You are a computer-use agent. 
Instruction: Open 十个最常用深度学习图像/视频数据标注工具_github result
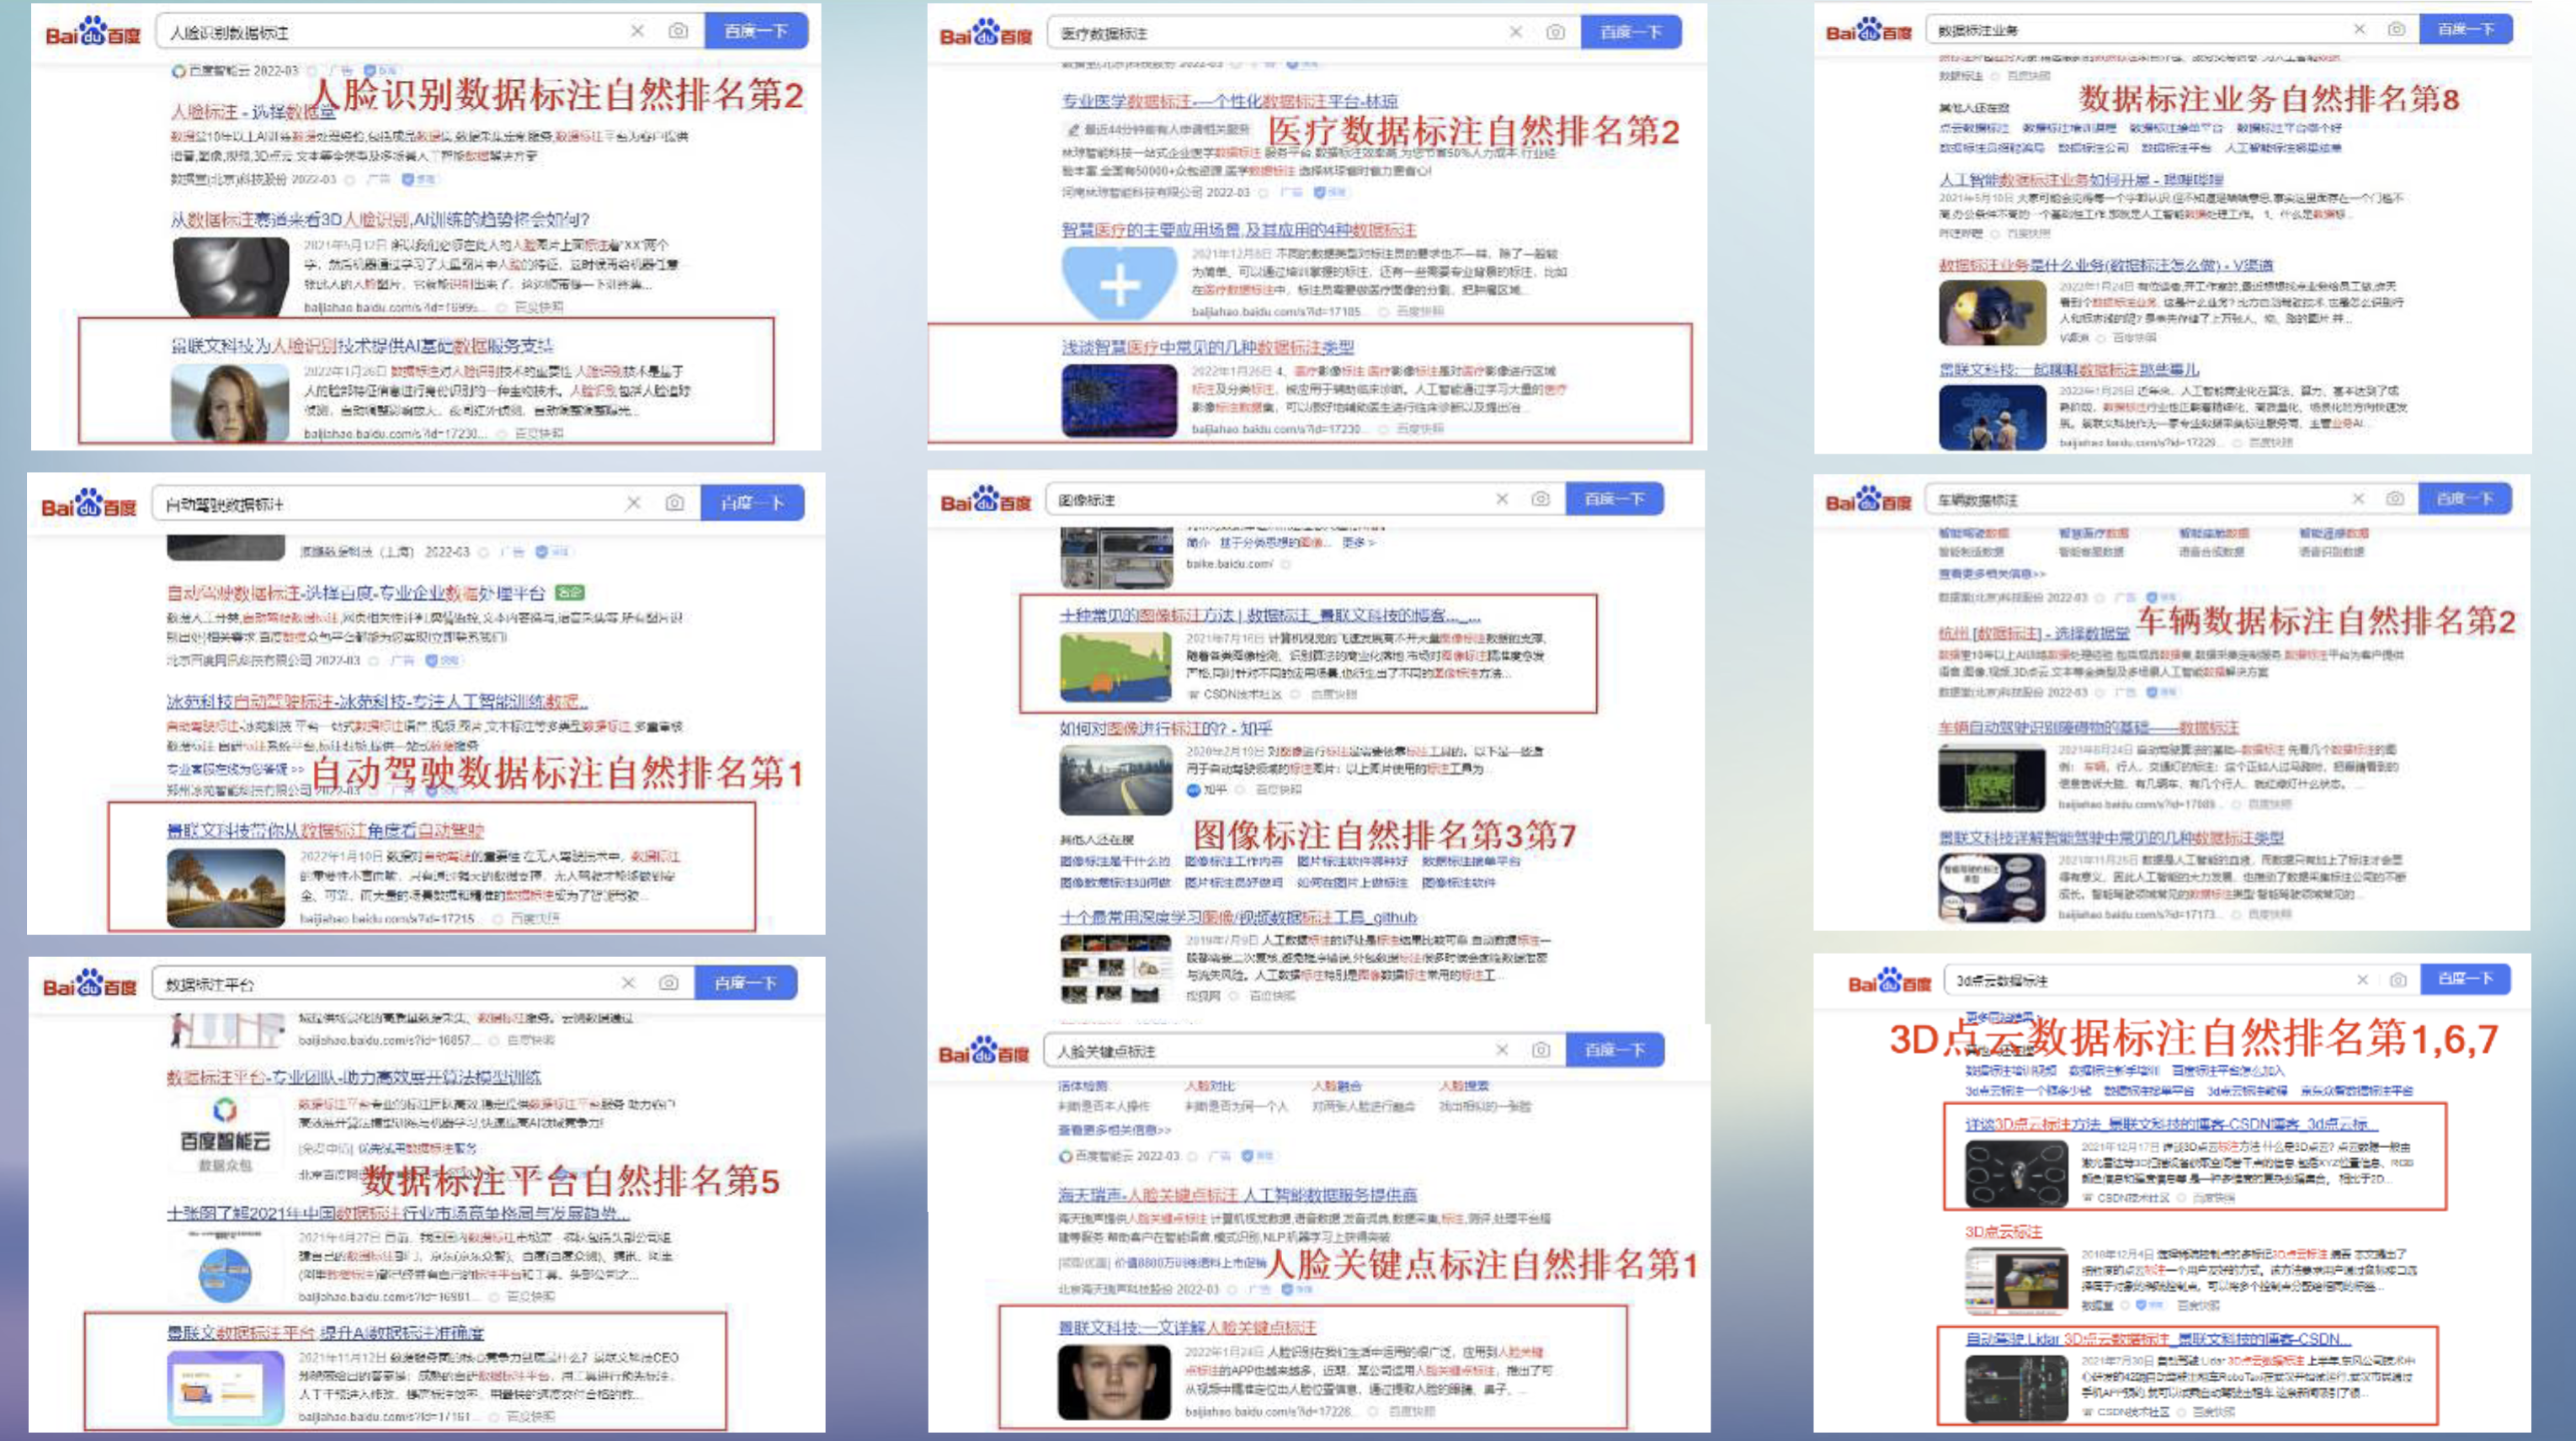coord(1238,917)
